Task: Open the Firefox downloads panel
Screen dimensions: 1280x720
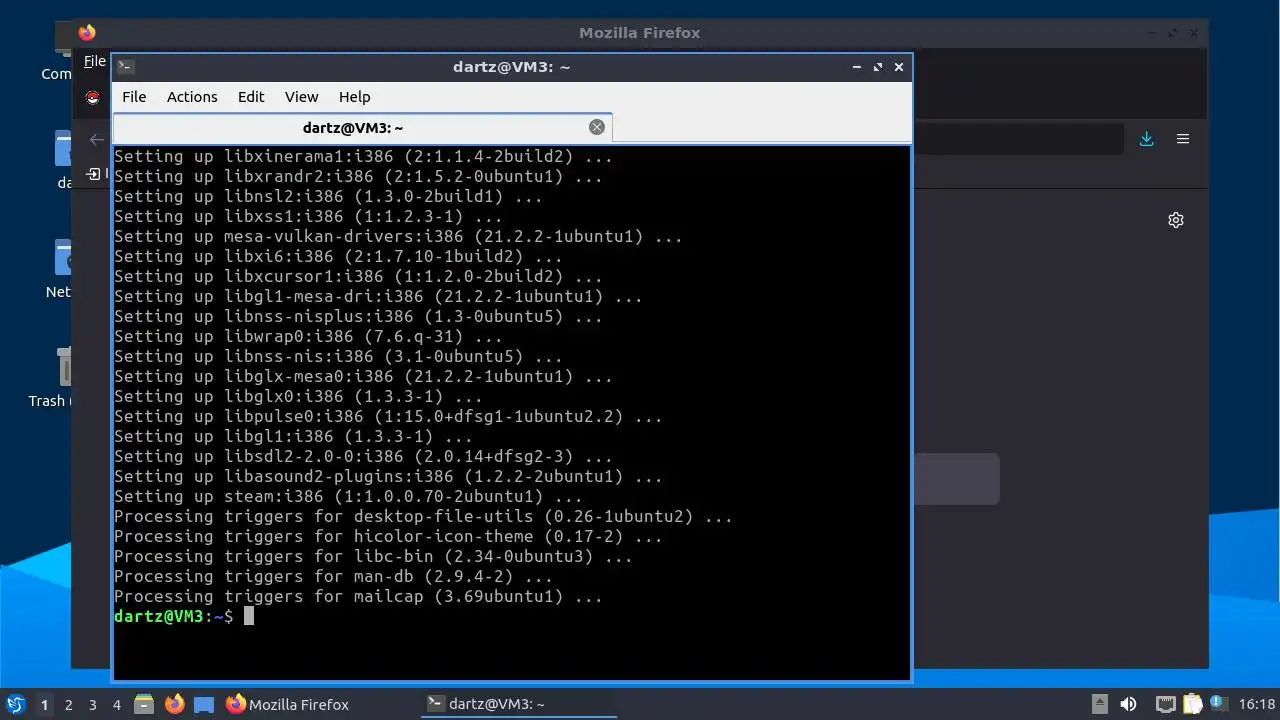Action: 1146,139
